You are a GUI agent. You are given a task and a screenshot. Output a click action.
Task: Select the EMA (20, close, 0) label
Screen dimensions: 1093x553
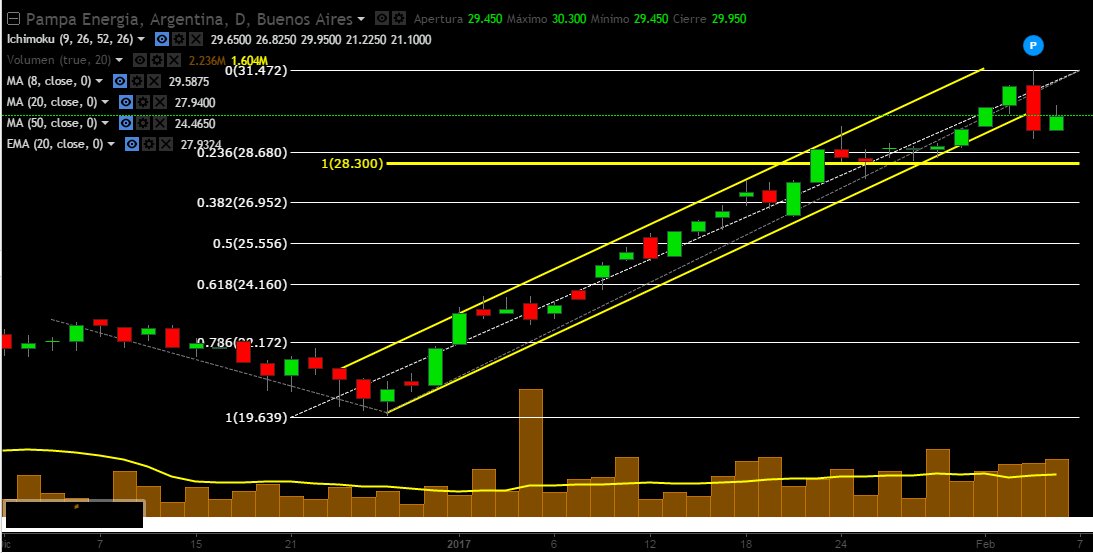[55, 144]
